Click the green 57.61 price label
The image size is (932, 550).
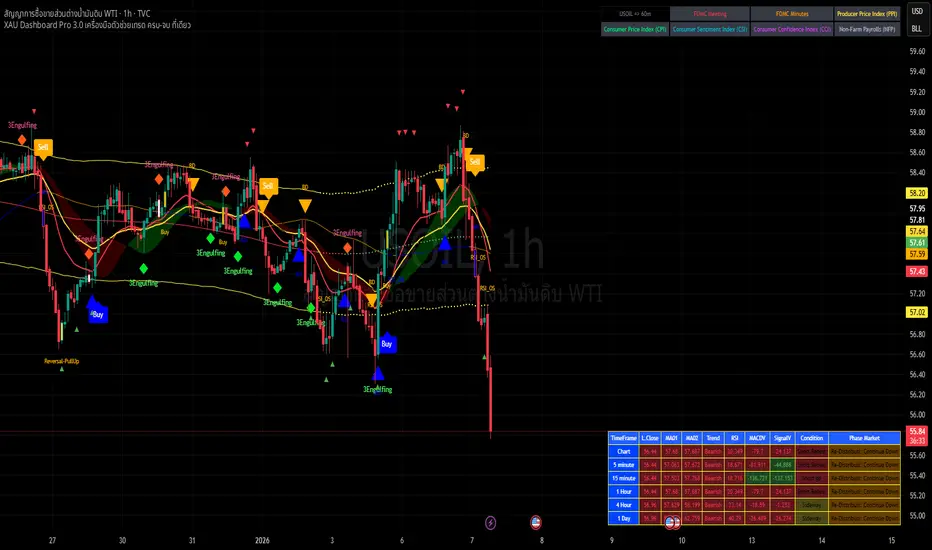click(x=917, y=243)
